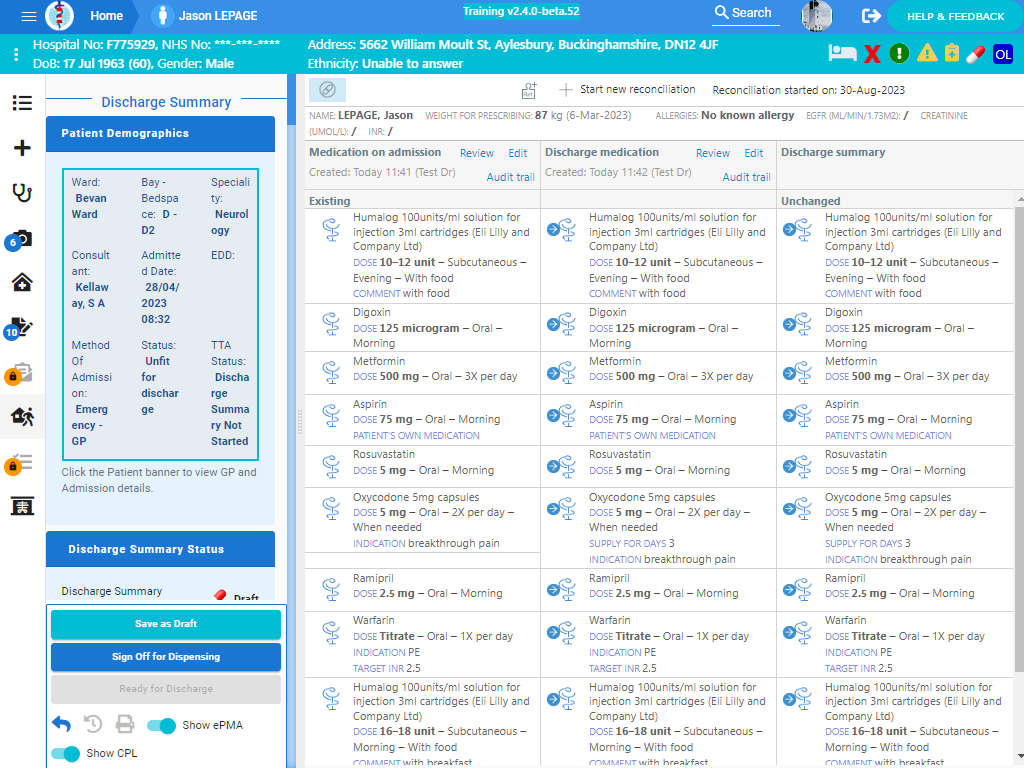Click the Aspirin prescription icon under Existing

tap(331, 415)
